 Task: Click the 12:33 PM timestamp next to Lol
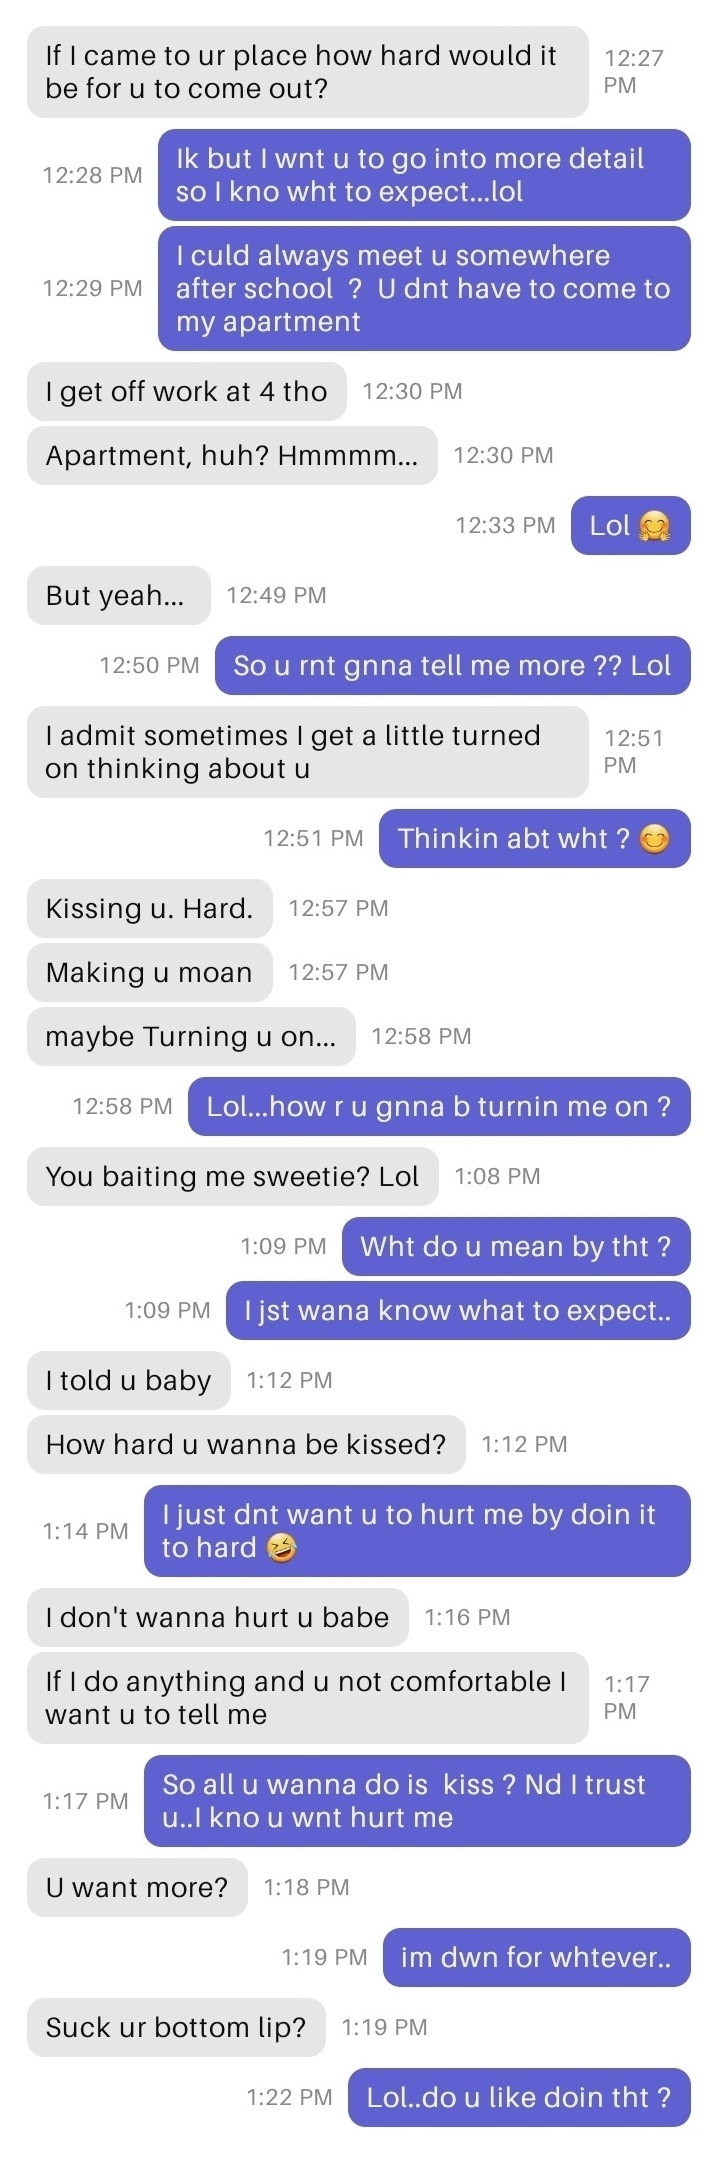click(x=505, y=526)
